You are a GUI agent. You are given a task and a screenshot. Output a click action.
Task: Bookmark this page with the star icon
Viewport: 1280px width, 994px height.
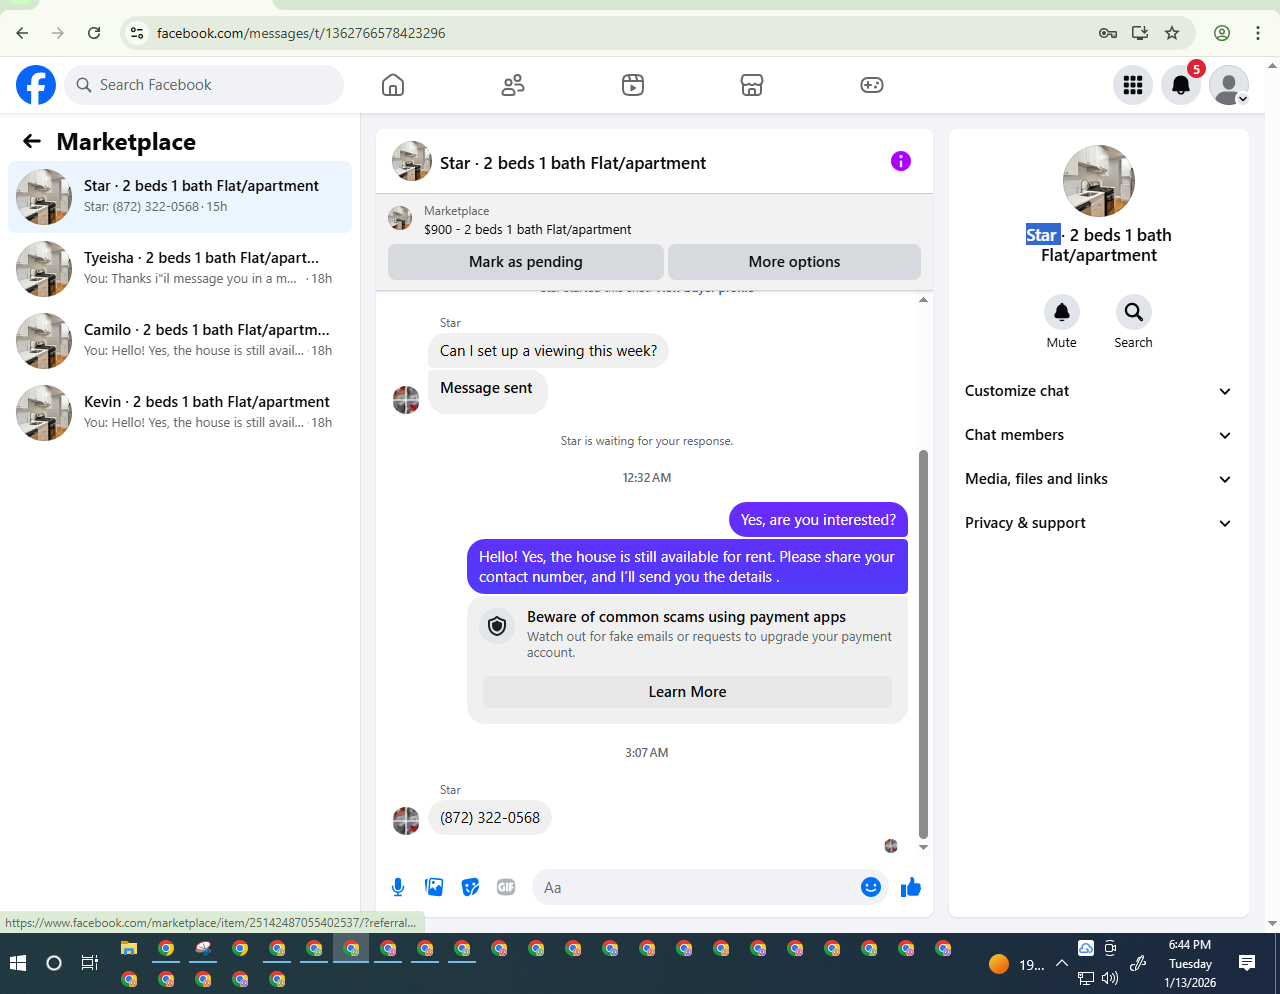pos(1172,33)
